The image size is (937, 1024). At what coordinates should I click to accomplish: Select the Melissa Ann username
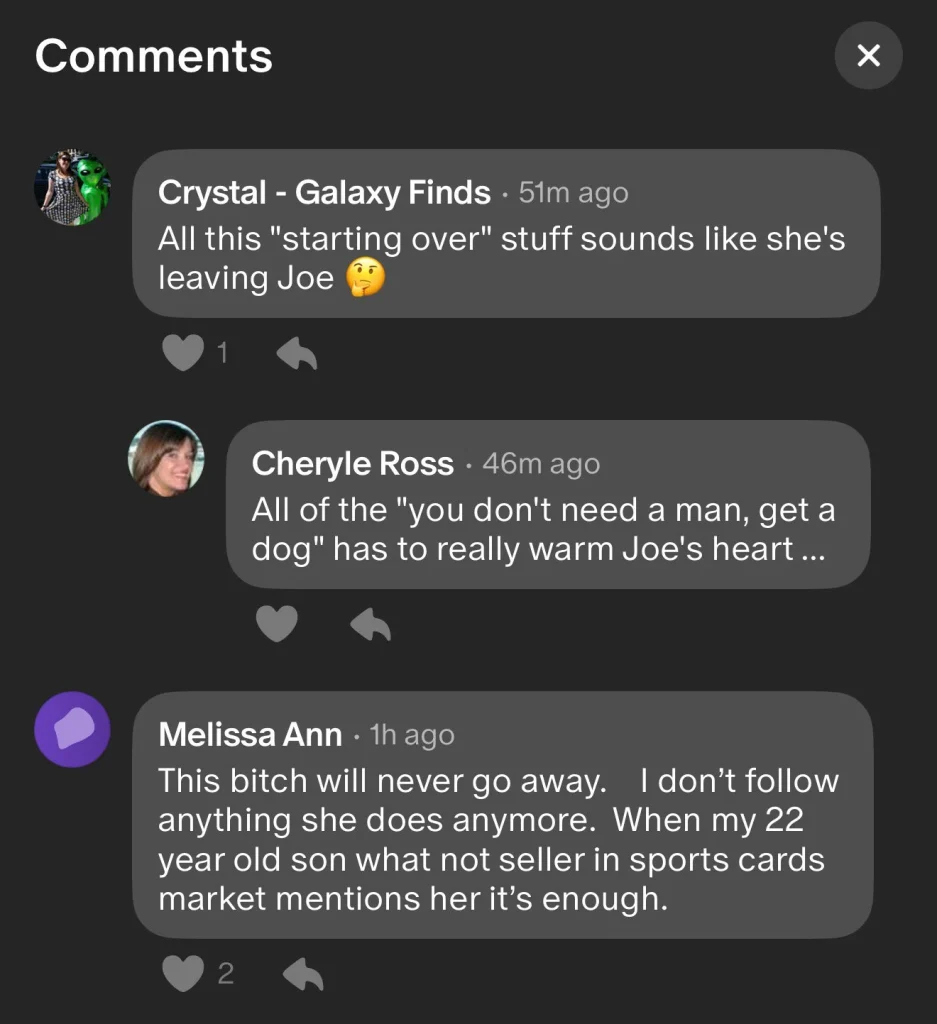pos(250,735)
